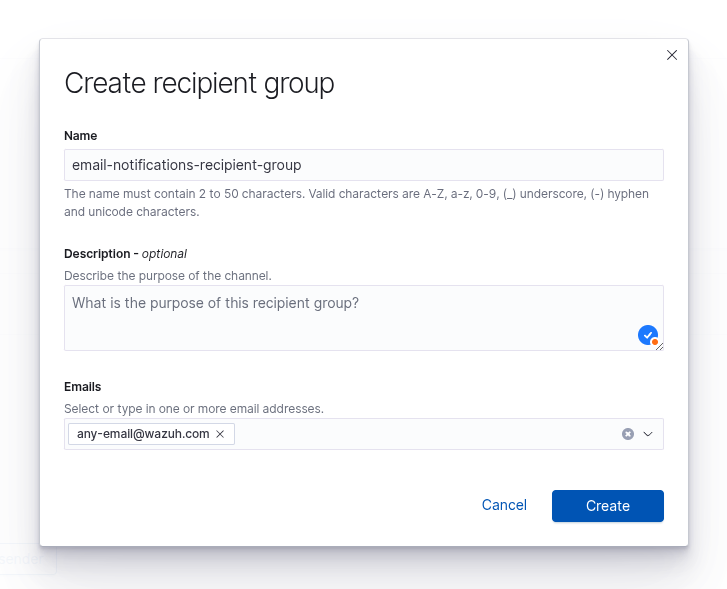
Task: Close the Create recipient group dialog
Action: click(x=671, y=55)
